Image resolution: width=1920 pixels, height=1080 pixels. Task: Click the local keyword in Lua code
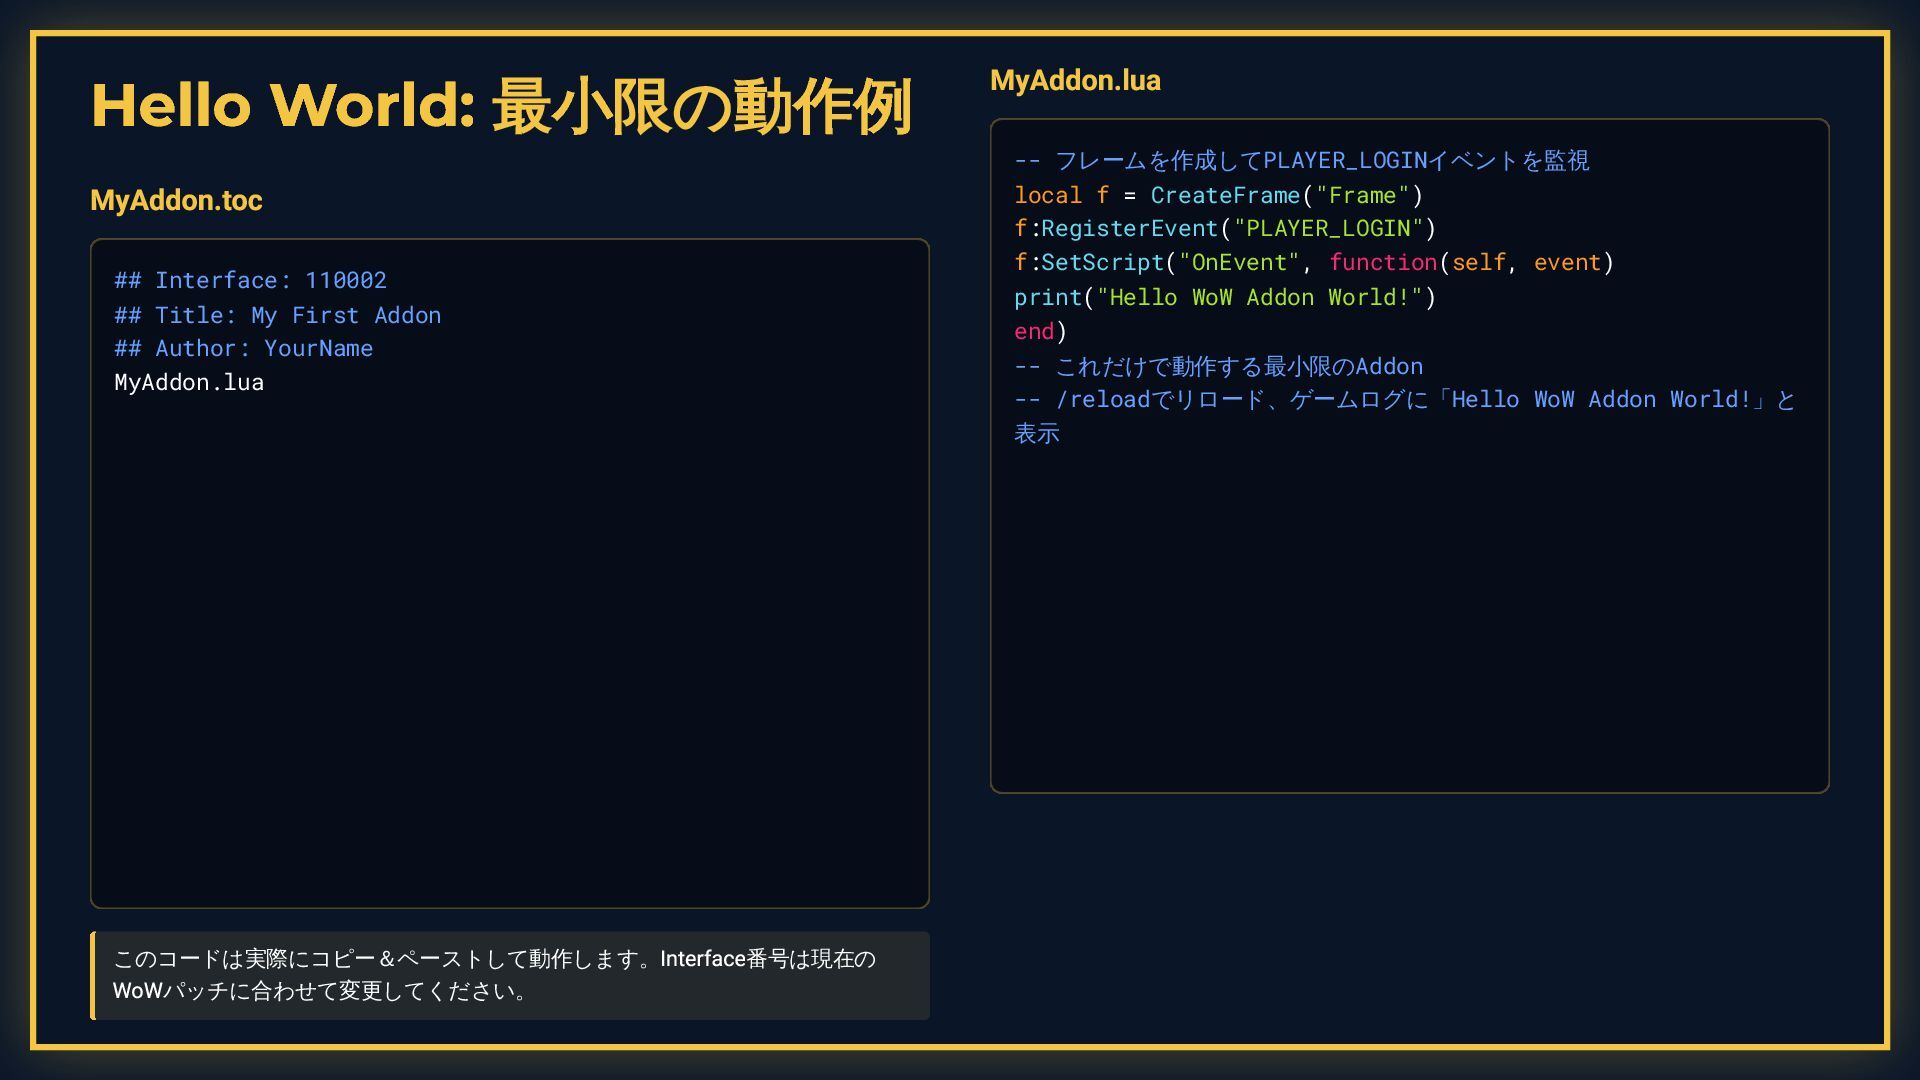pyautogui.click(x=1047, y=196)
